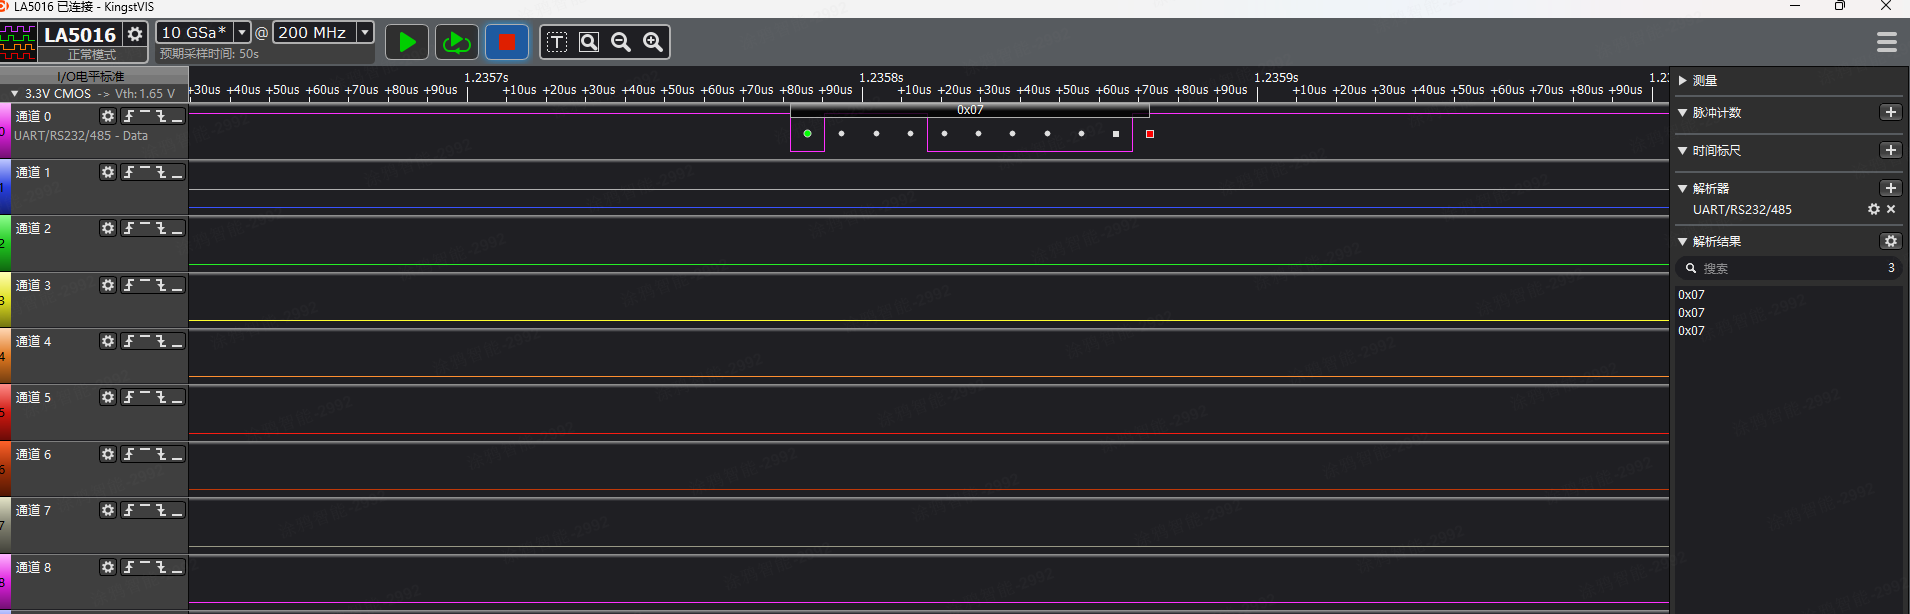Open UART/RS232/485 analyzer settings gear

click(x=1874, y=209)
